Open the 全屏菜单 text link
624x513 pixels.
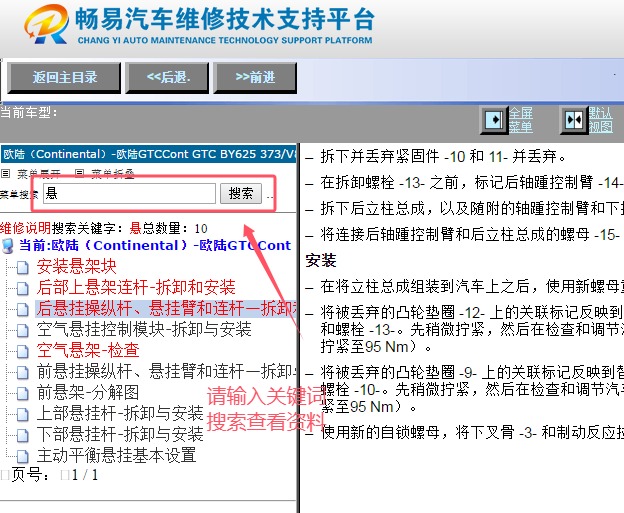coord(521,120)
